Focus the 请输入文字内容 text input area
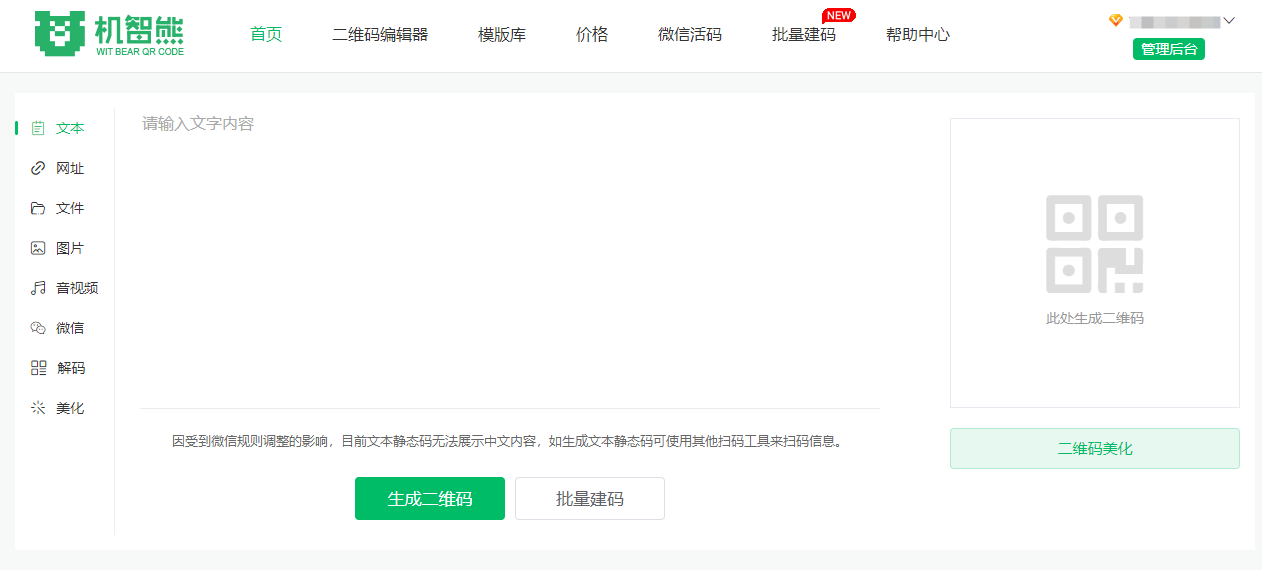 510,260
